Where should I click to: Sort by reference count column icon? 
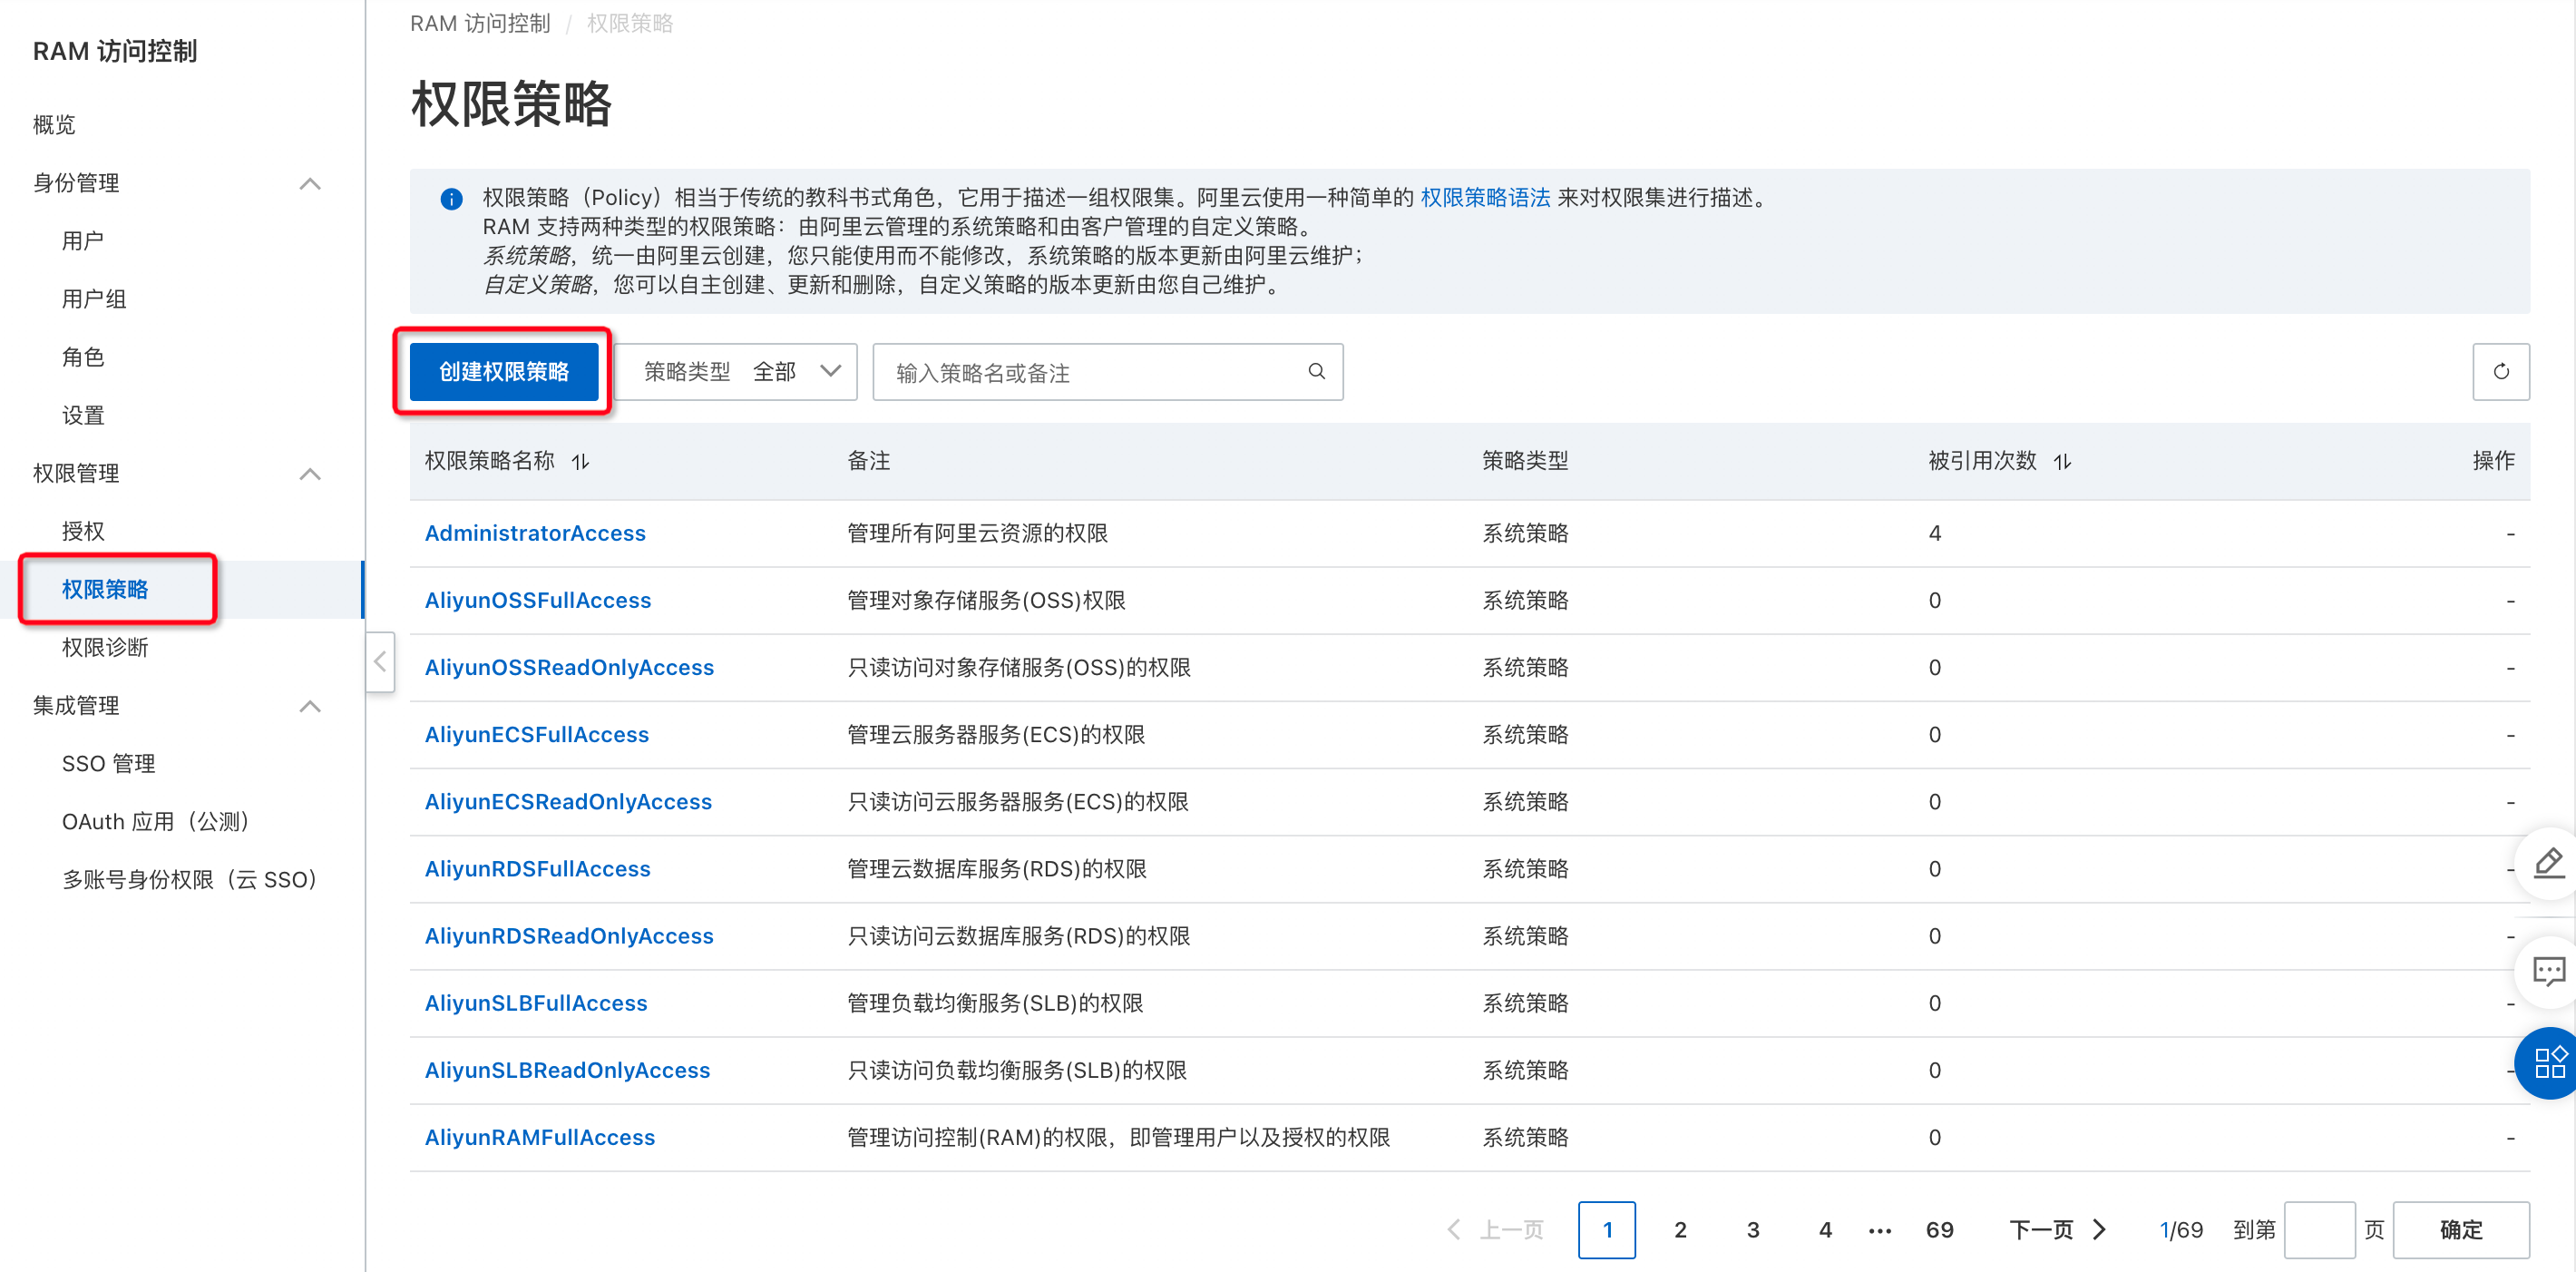(x=2062, y=461)
